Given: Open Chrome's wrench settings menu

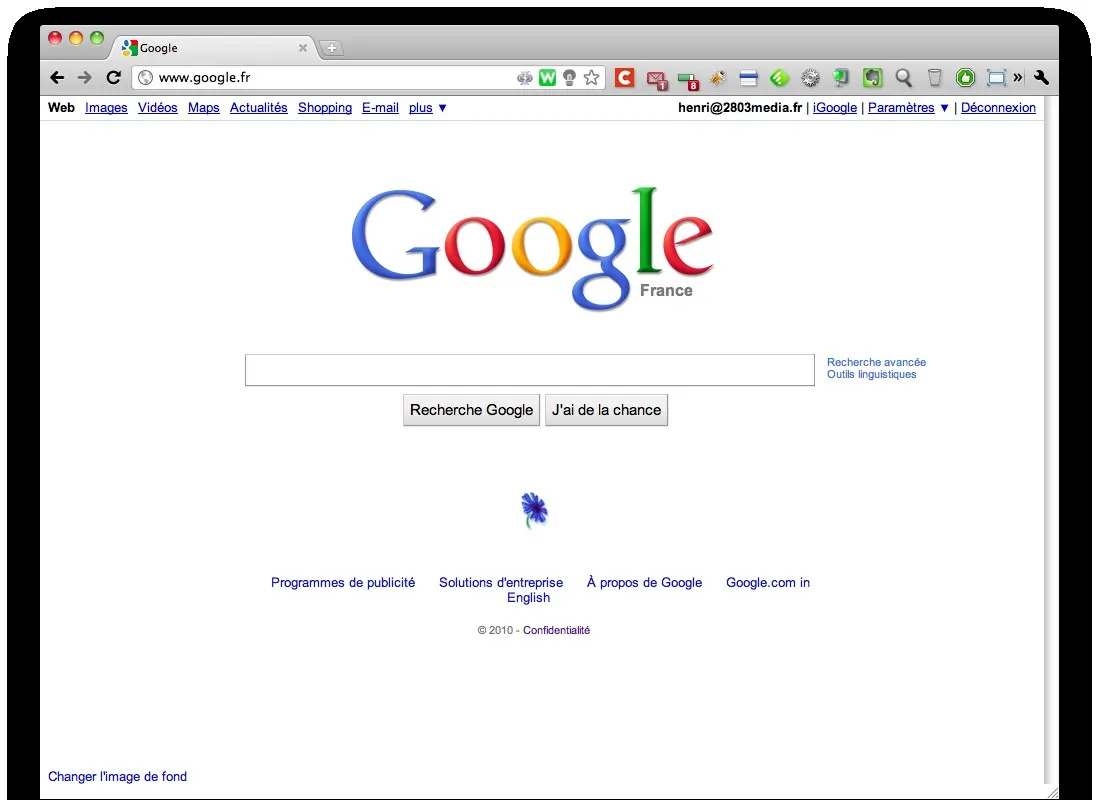Looking at the screenshot, I should [x=1041, y=78].
